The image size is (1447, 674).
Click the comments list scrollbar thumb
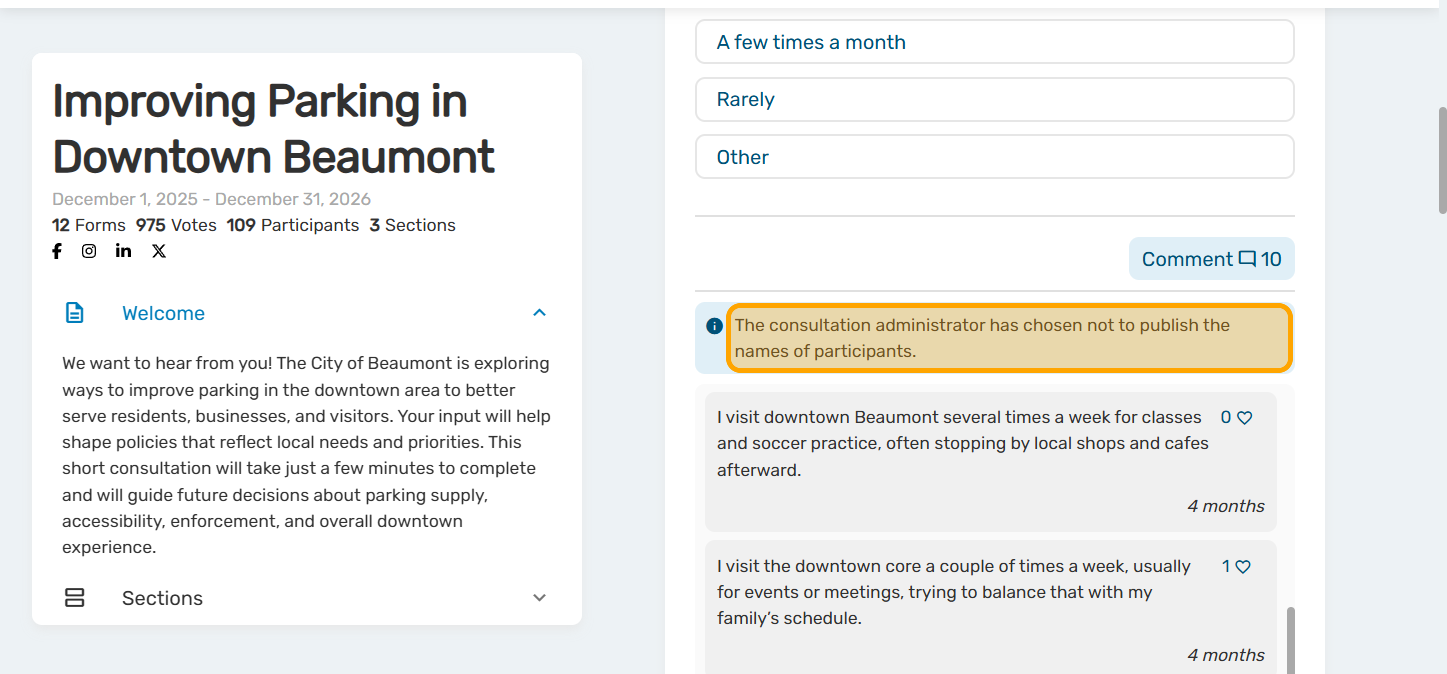(x=1291, y=640)
